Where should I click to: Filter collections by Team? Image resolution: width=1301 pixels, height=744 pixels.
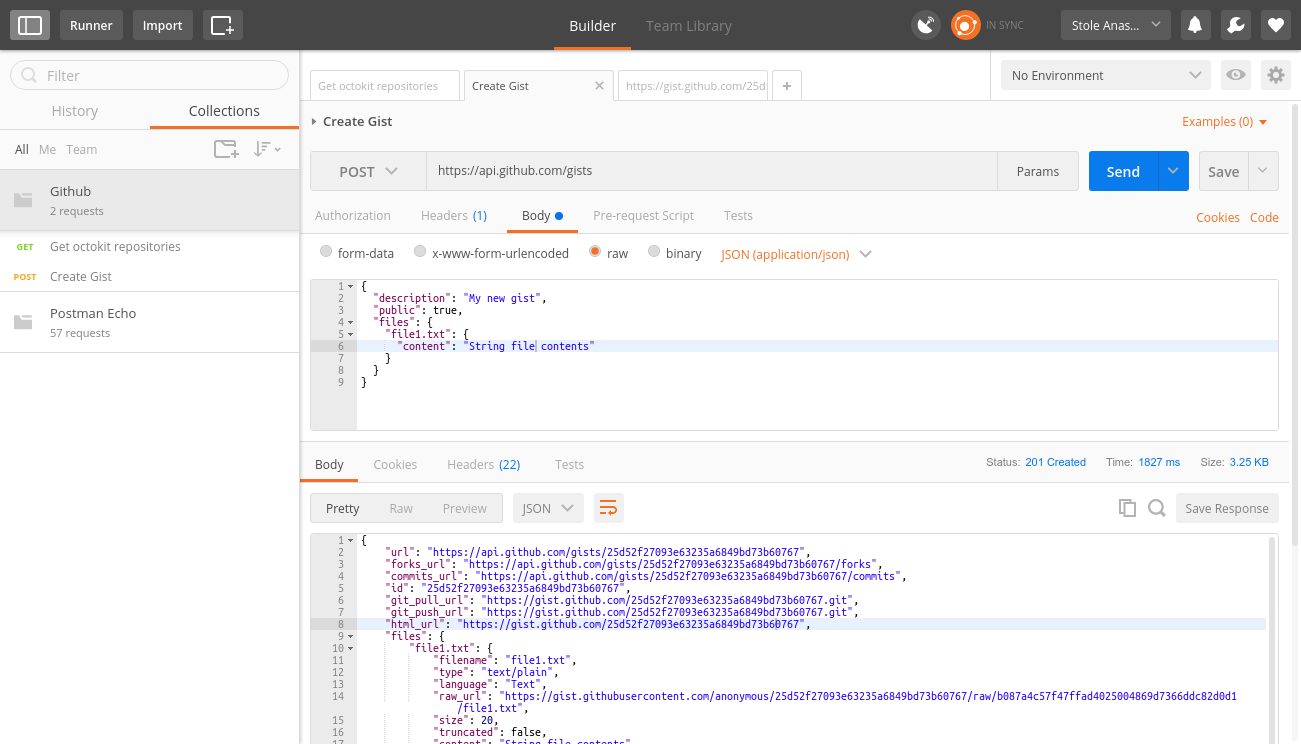[82, 149]
